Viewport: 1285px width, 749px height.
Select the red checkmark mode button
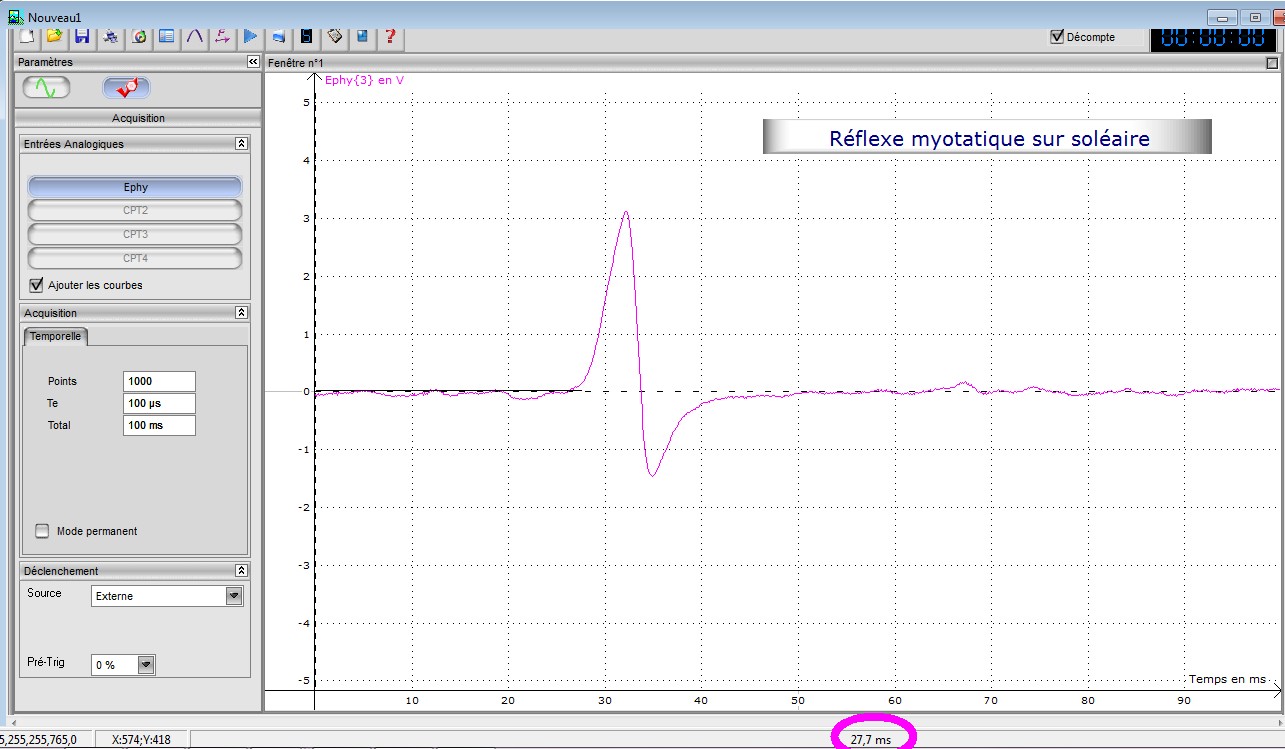click(x=126, y=88)
